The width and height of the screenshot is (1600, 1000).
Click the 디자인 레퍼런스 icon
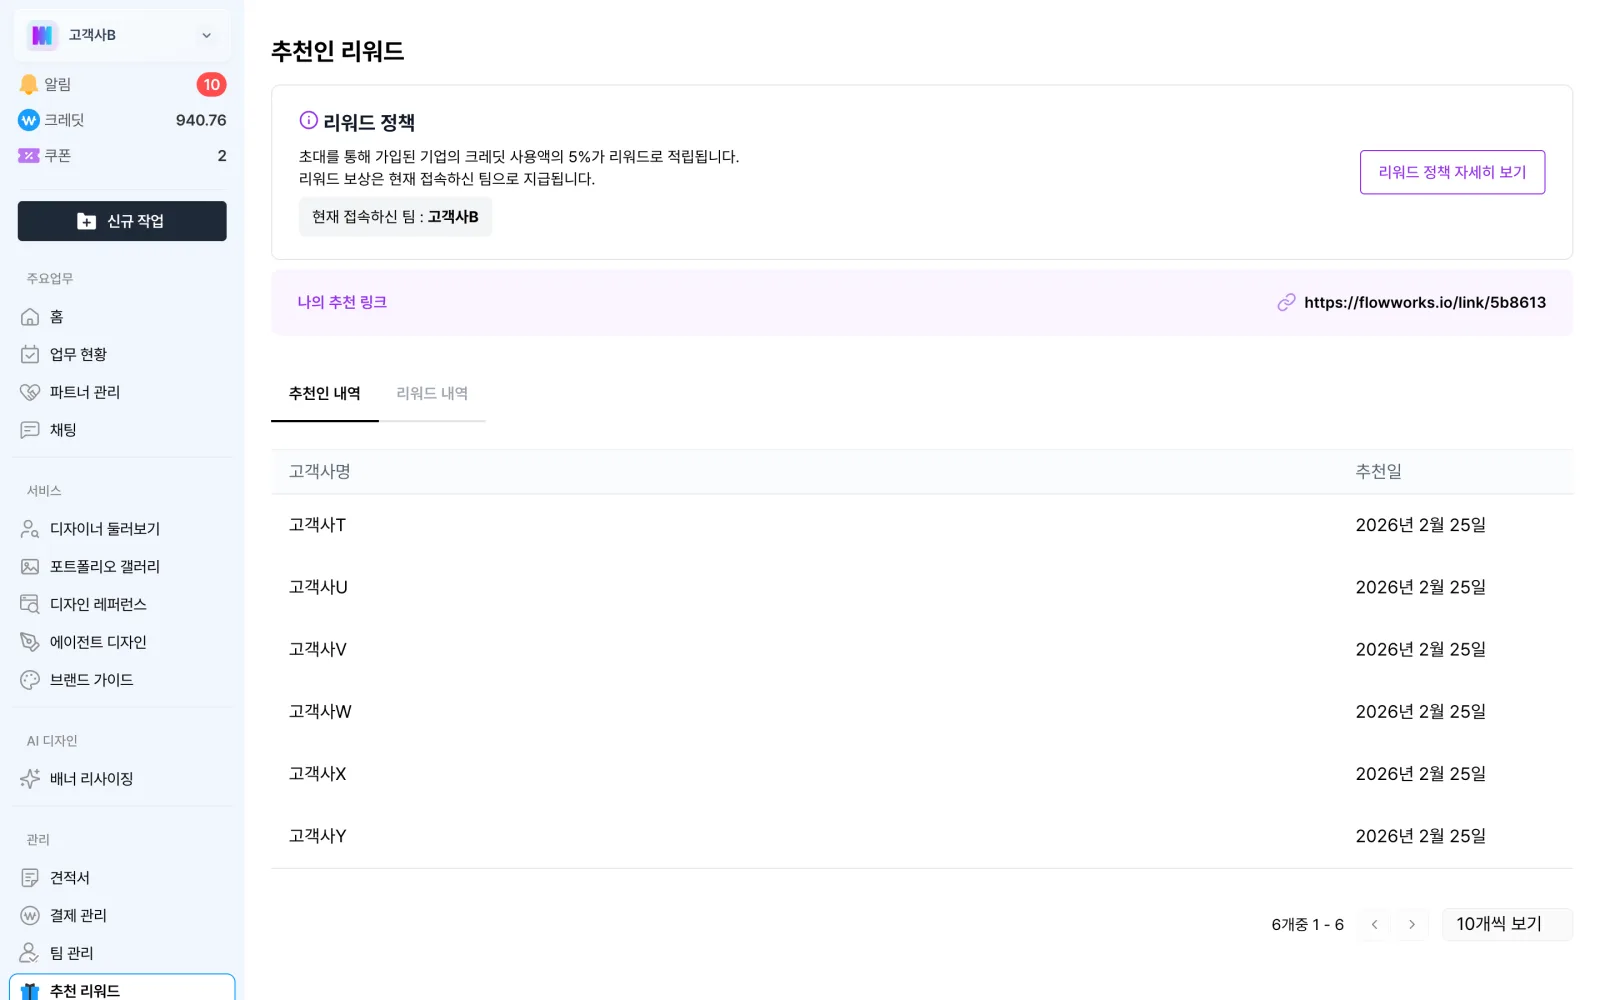pos(30,605)
